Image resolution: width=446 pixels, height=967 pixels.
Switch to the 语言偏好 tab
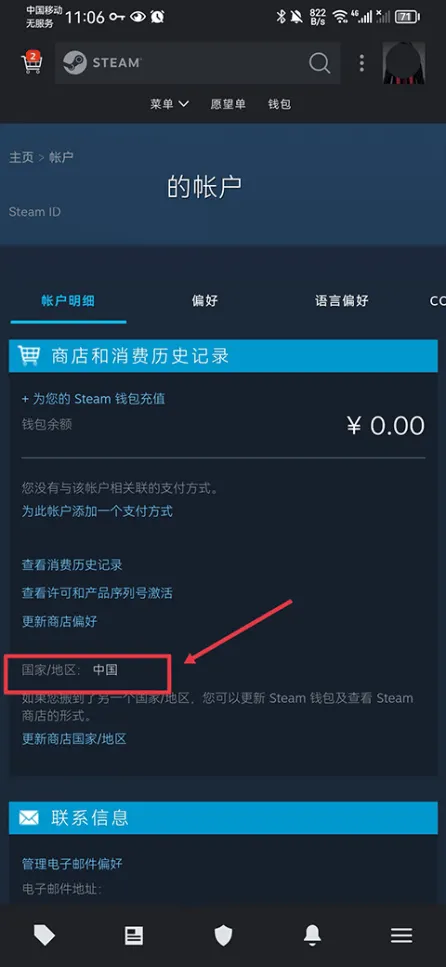pos(342,301)
